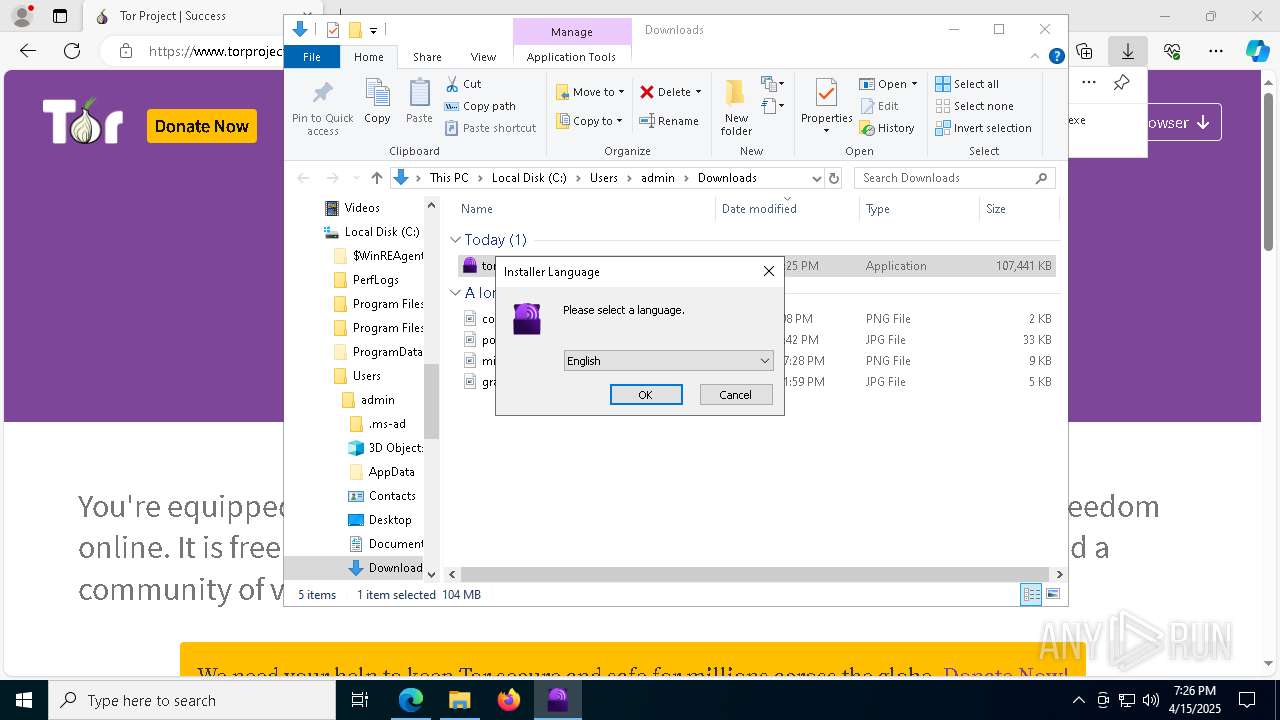Expand the Copy to dropdown
This screenshot has width=1280, height=720.
(x=620, y=121)
